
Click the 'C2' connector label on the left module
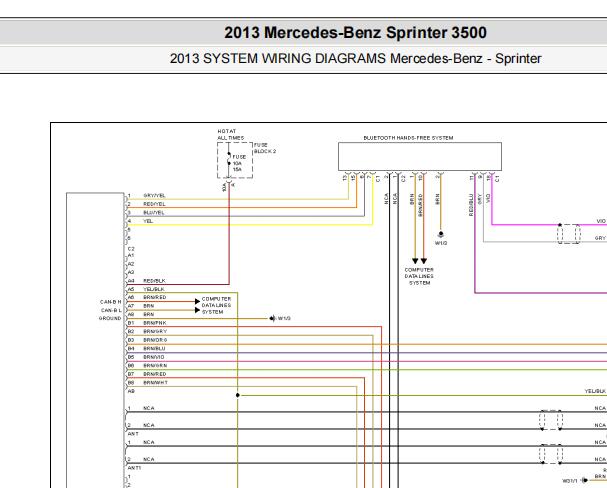click(x=131, y=249)
